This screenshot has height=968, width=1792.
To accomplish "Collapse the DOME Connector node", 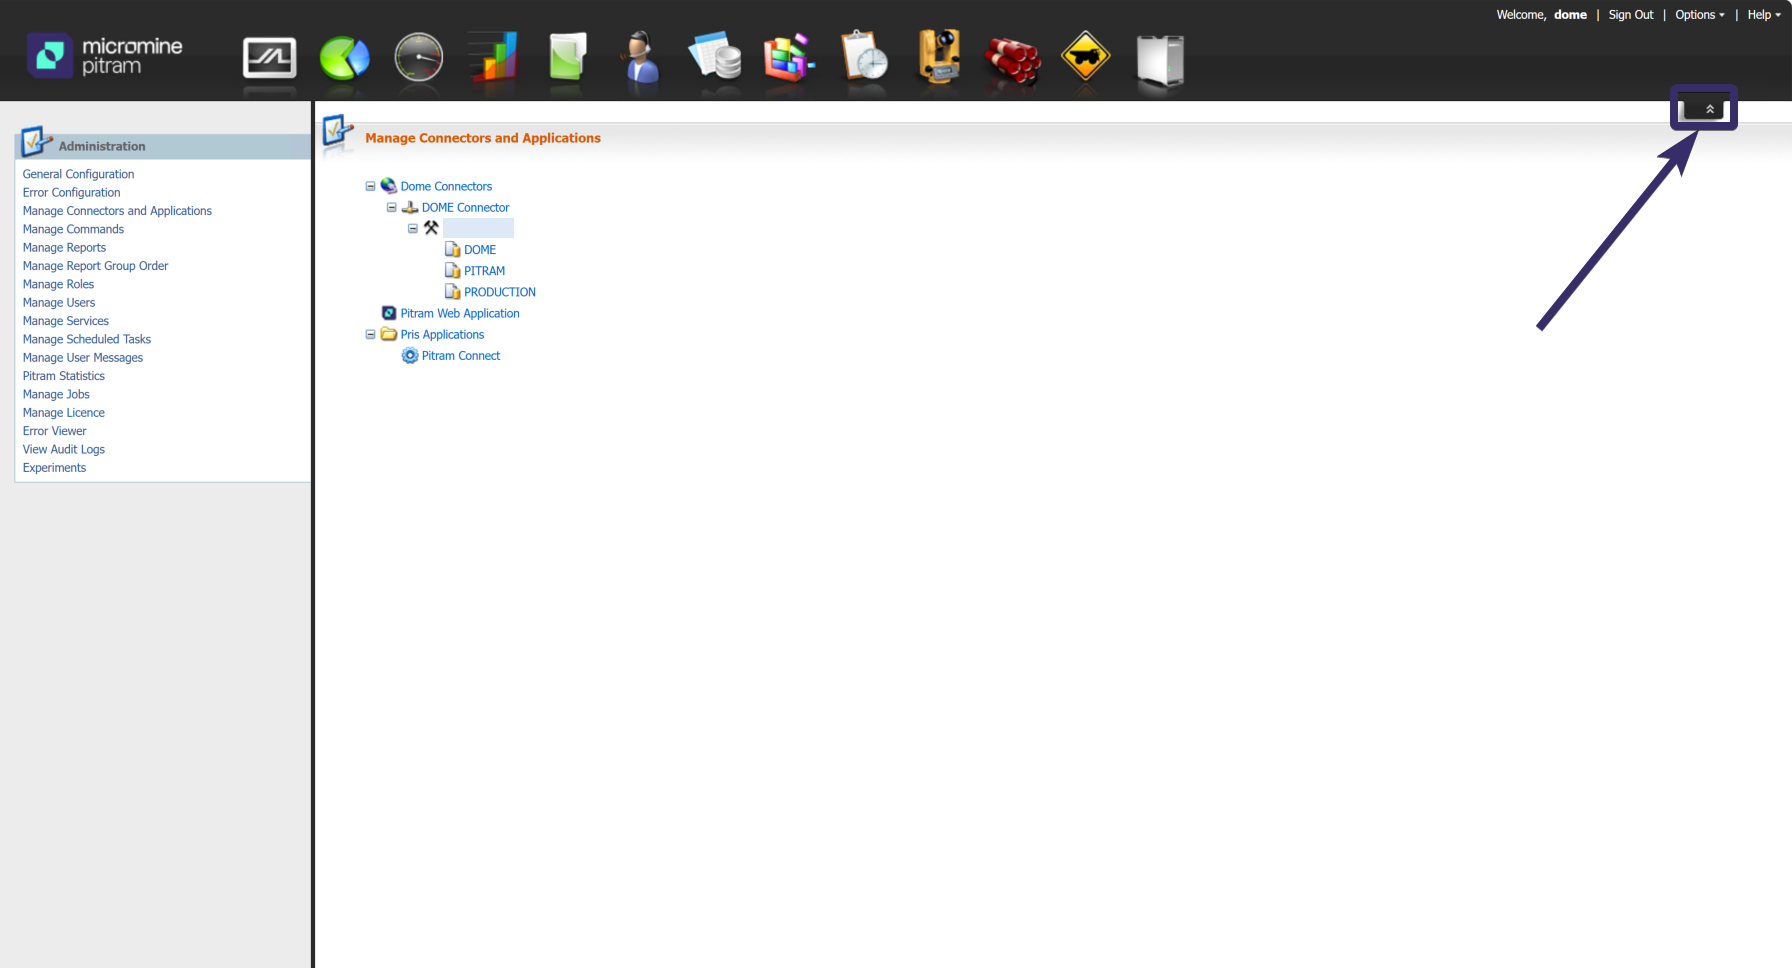I will coord(391,207).
